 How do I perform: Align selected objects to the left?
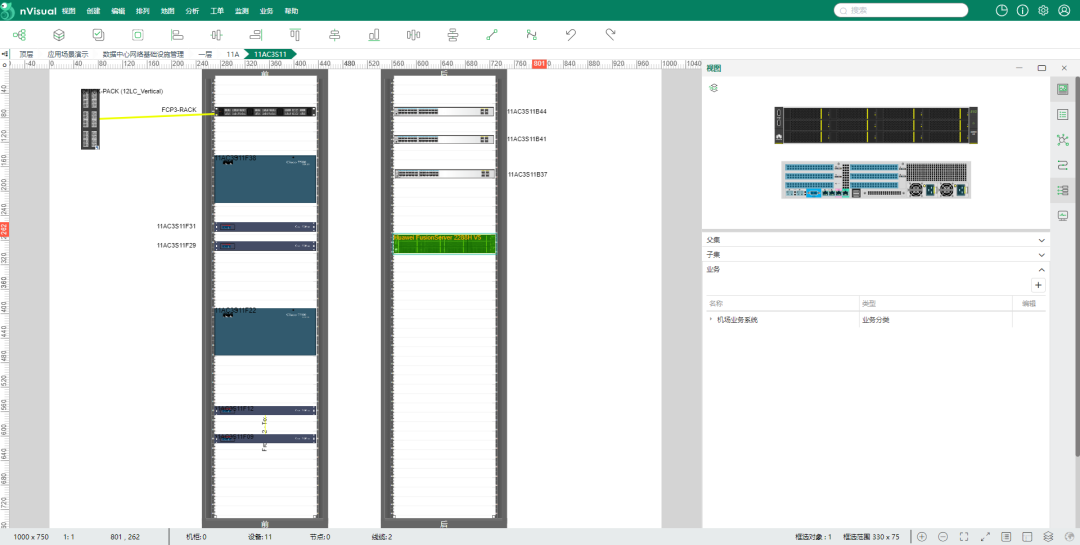(177, 34)
